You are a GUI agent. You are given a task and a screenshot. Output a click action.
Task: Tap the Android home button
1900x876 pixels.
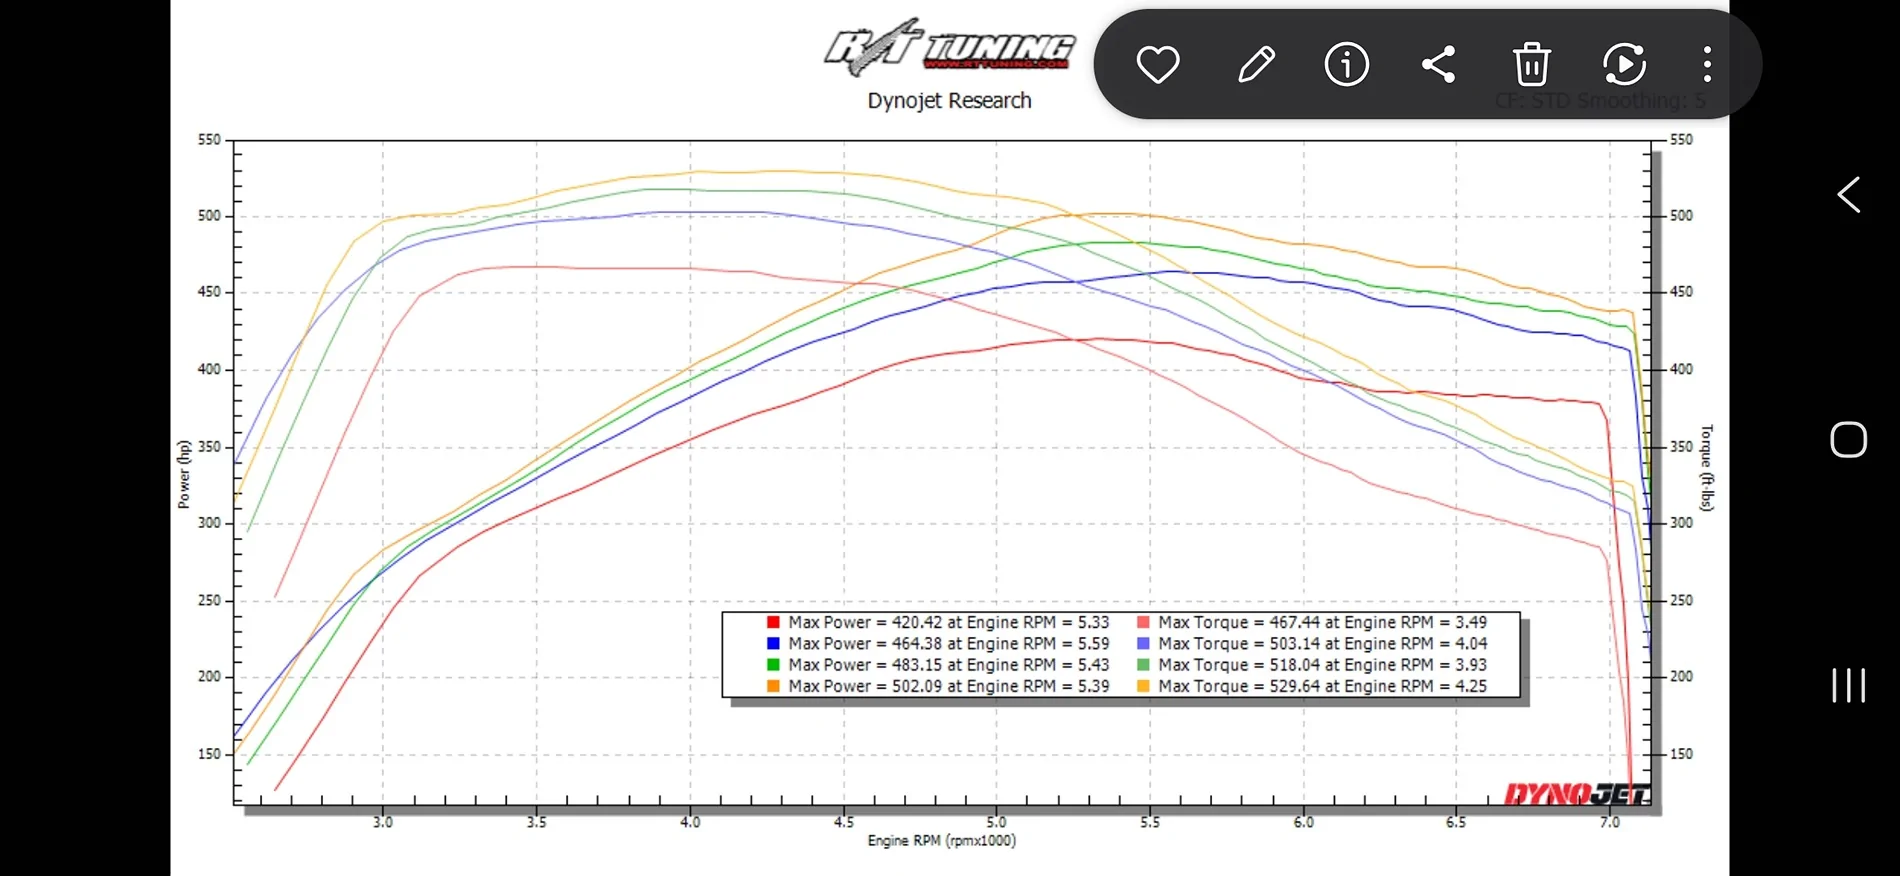pos(1848,440)
